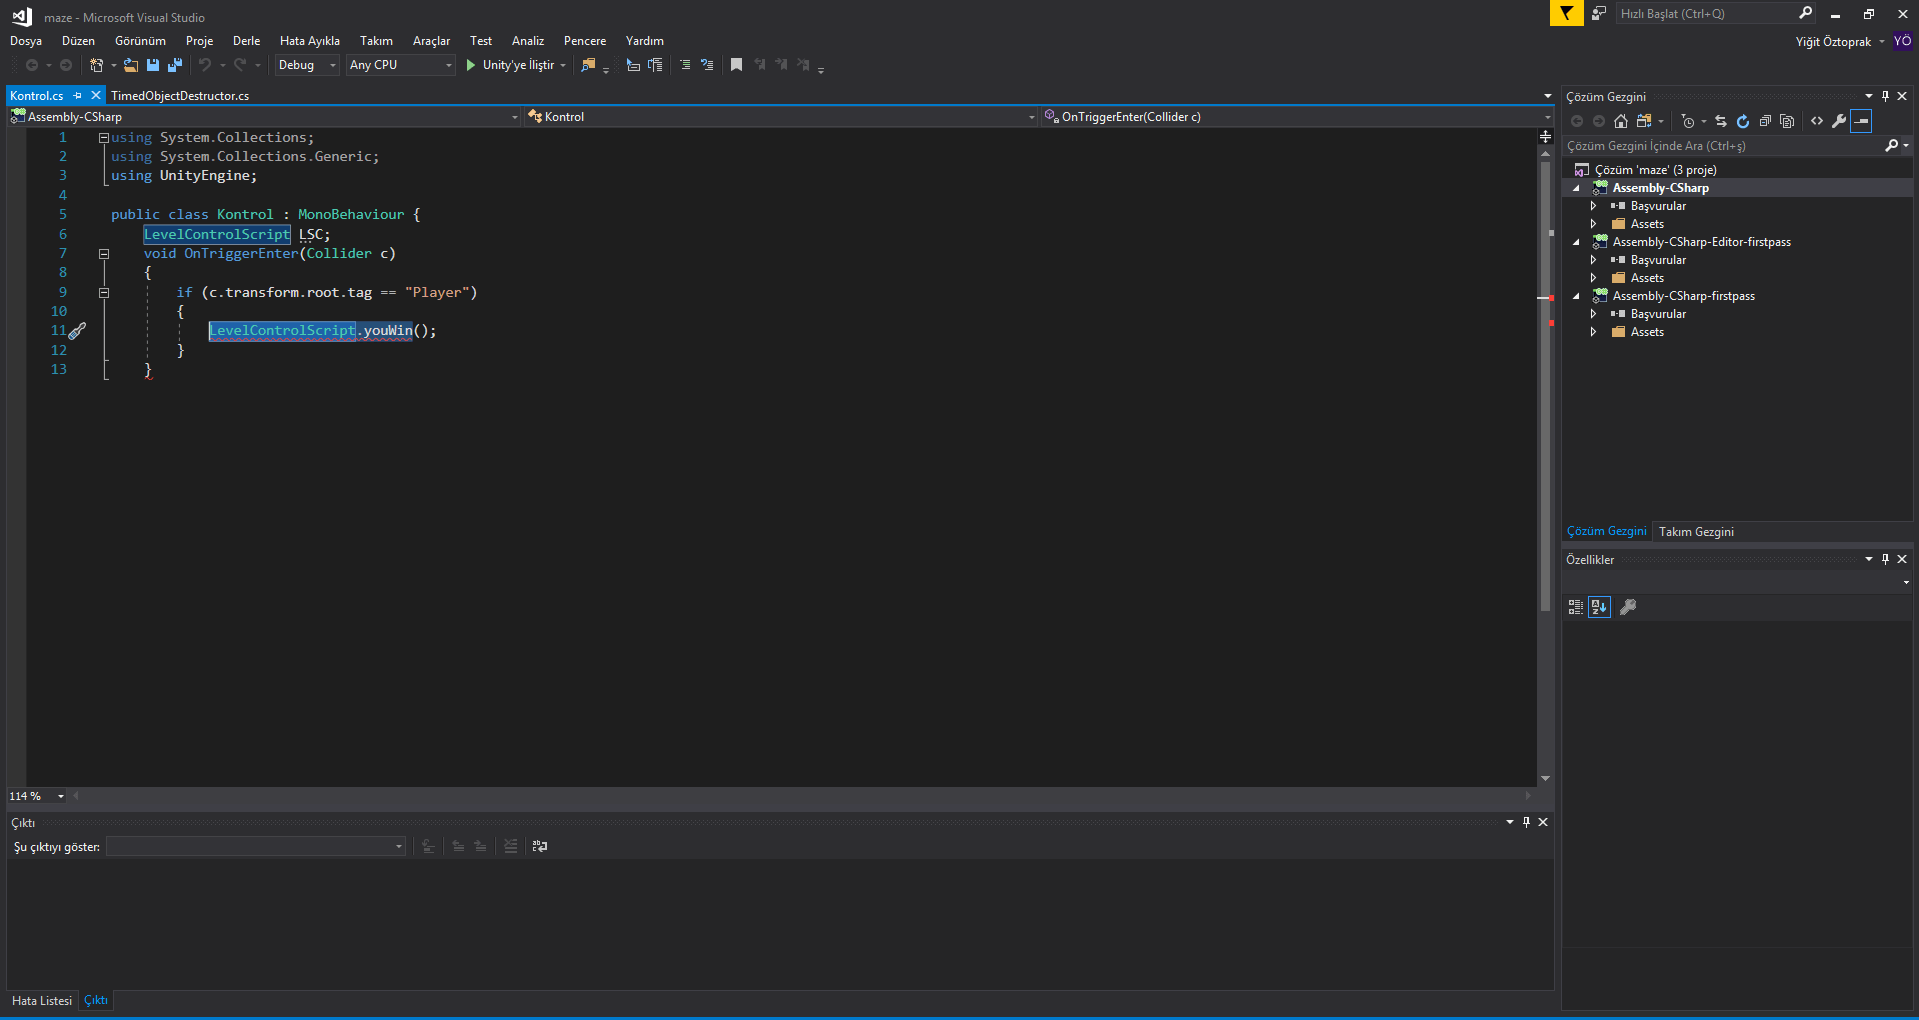Click the View Code icon in Çözüm Gezgini
Screen dimensions: 1919x1020
[1817, 121]
